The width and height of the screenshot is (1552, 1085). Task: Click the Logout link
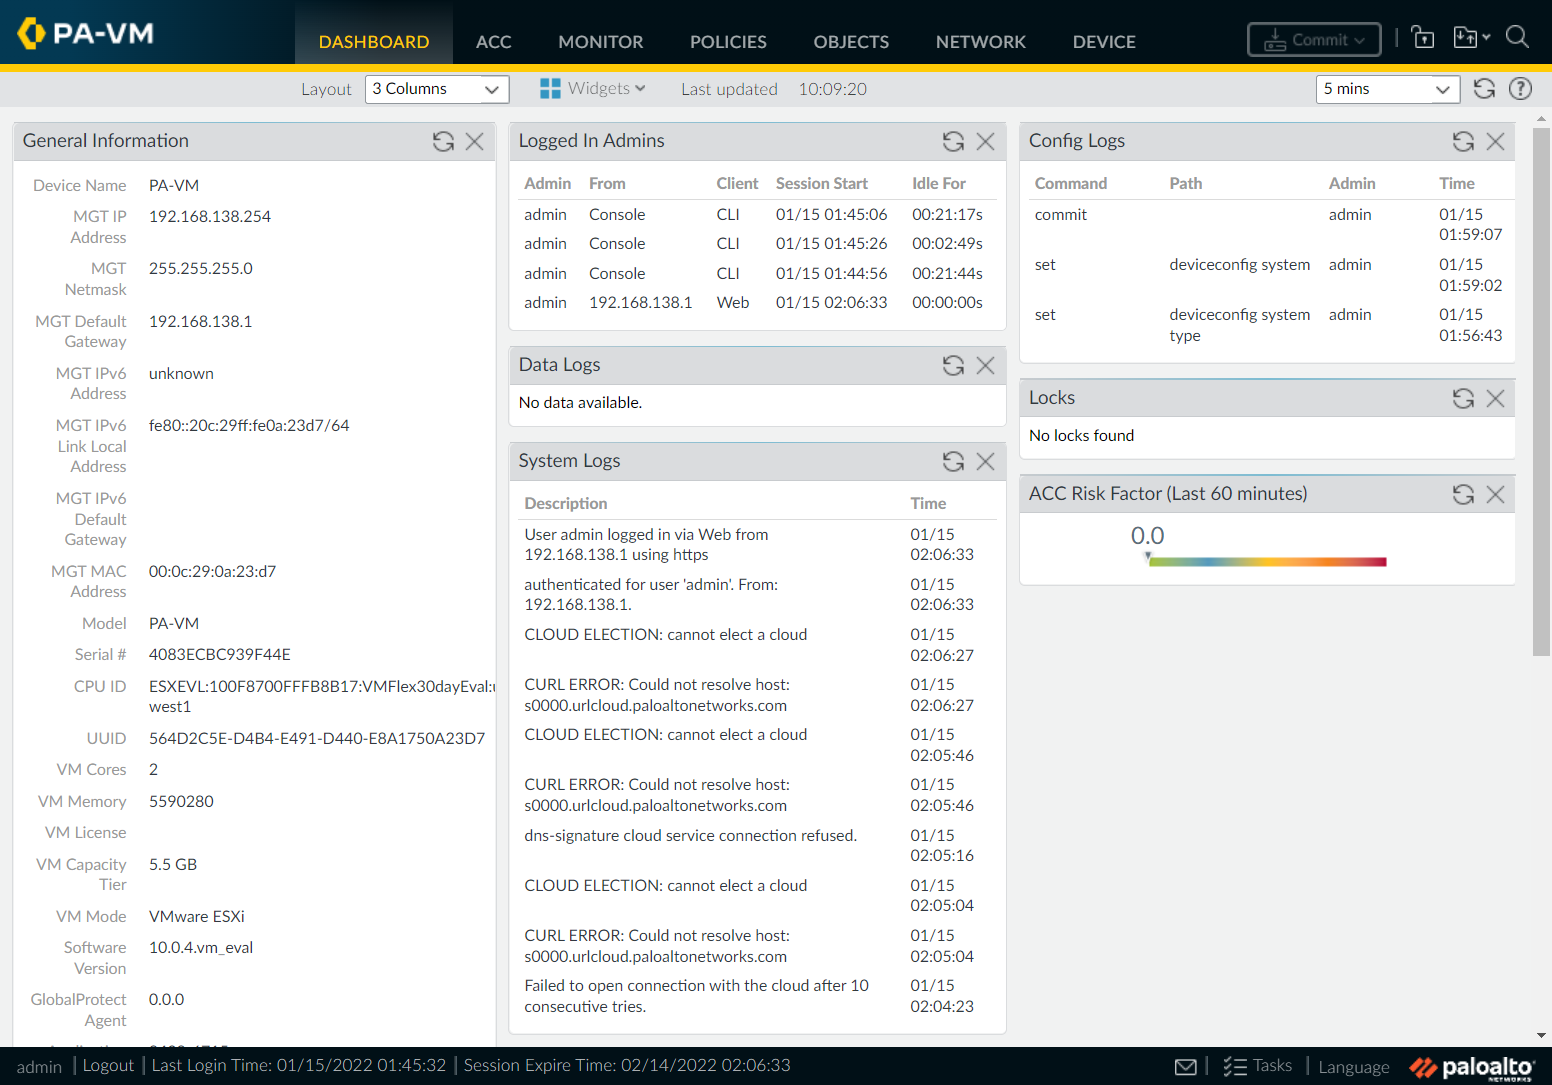click(108, 1066)
